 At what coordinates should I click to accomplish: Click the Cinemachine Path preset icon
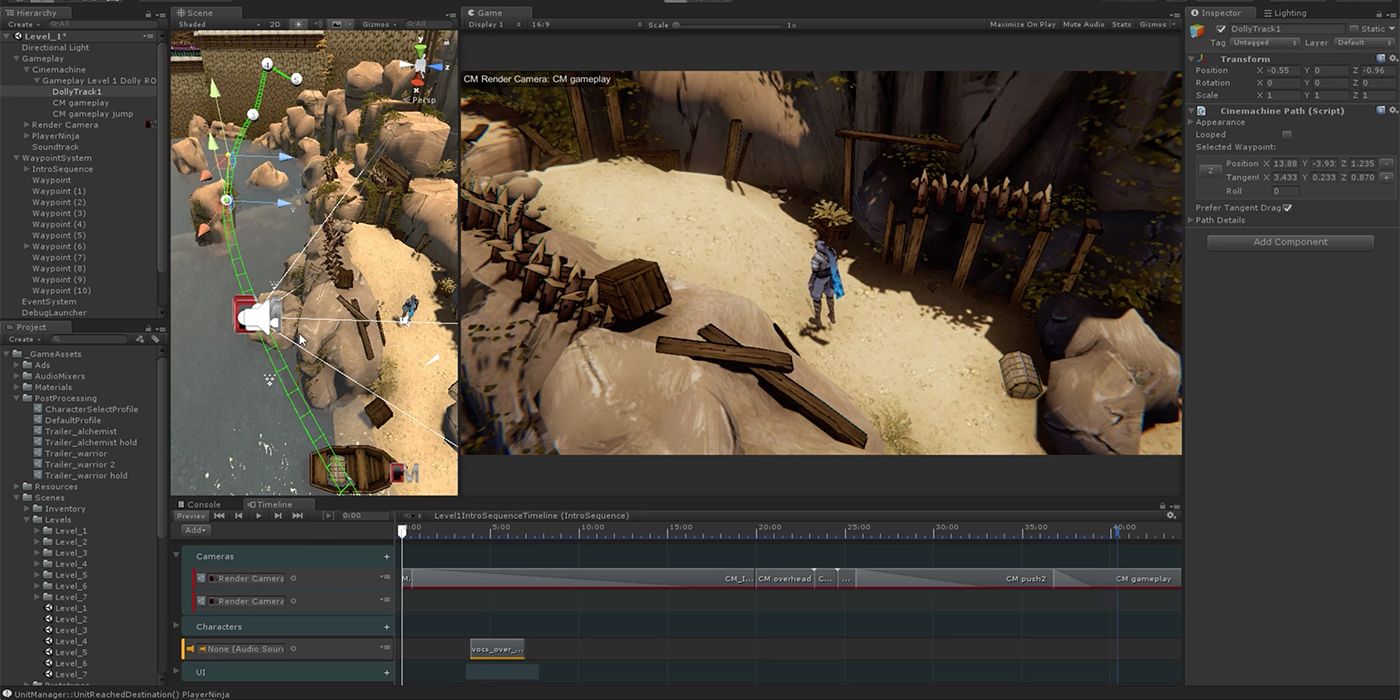click(1383, 110)
